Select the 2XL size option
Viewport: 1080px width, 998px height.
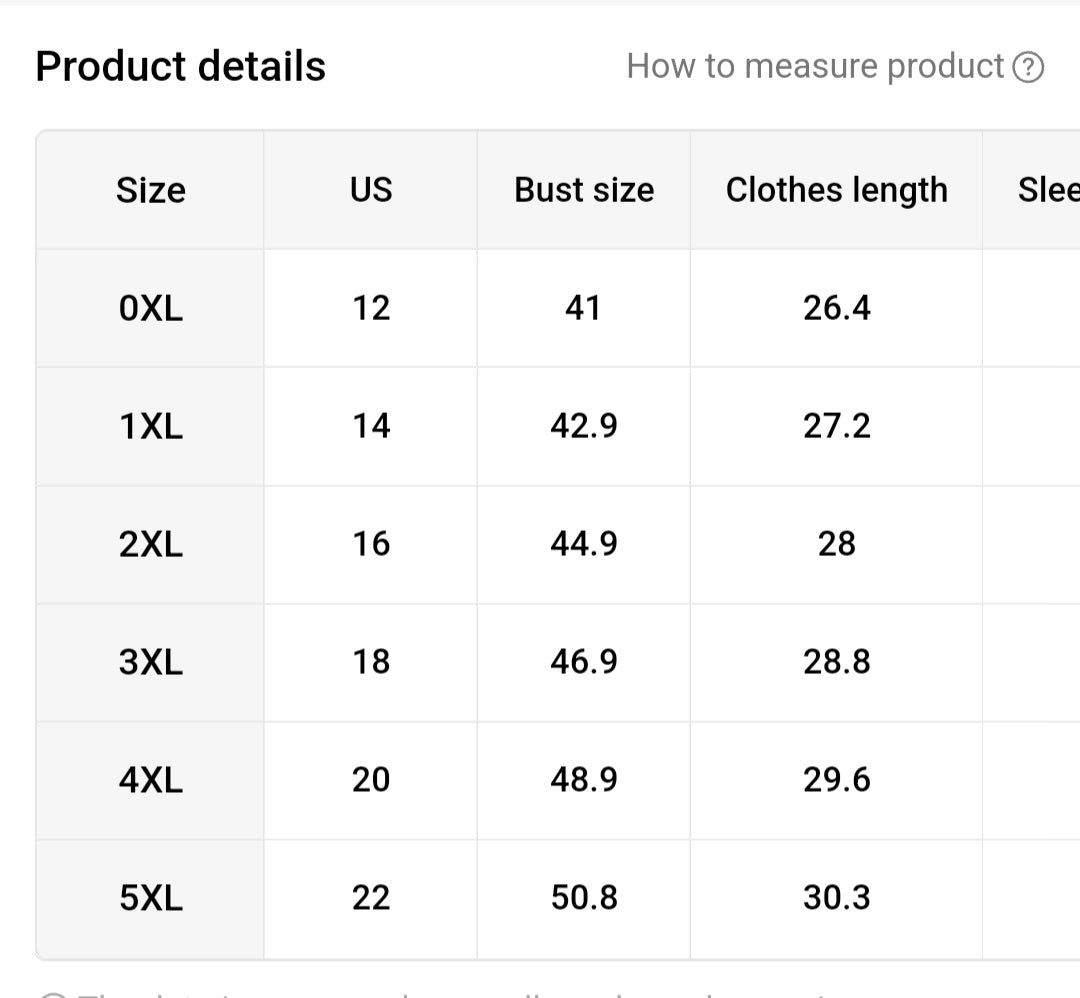click(x=150, y=544)
